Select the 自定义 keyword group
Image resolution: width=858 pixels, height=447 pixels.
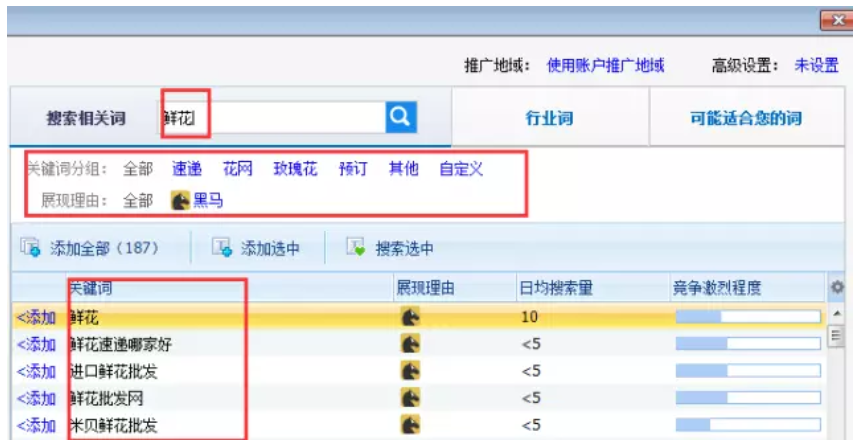click(461, 169)
